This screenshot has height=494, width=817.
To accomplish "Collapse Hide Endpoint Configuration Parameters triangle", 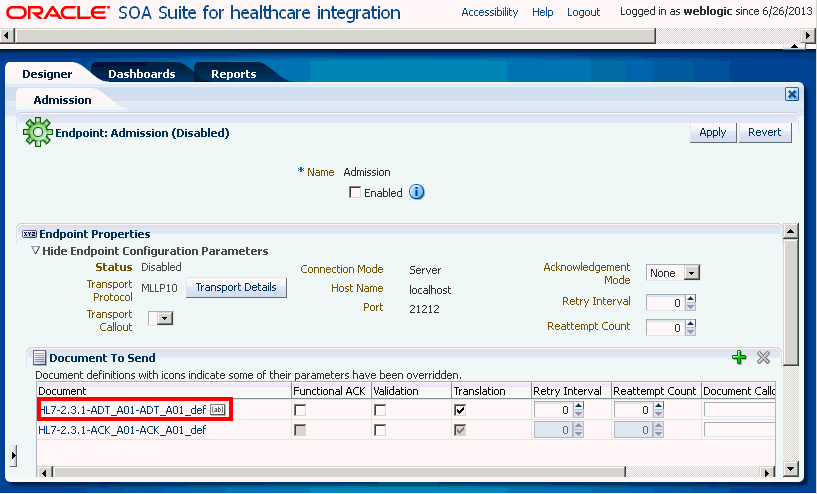I will coord(35,251).
